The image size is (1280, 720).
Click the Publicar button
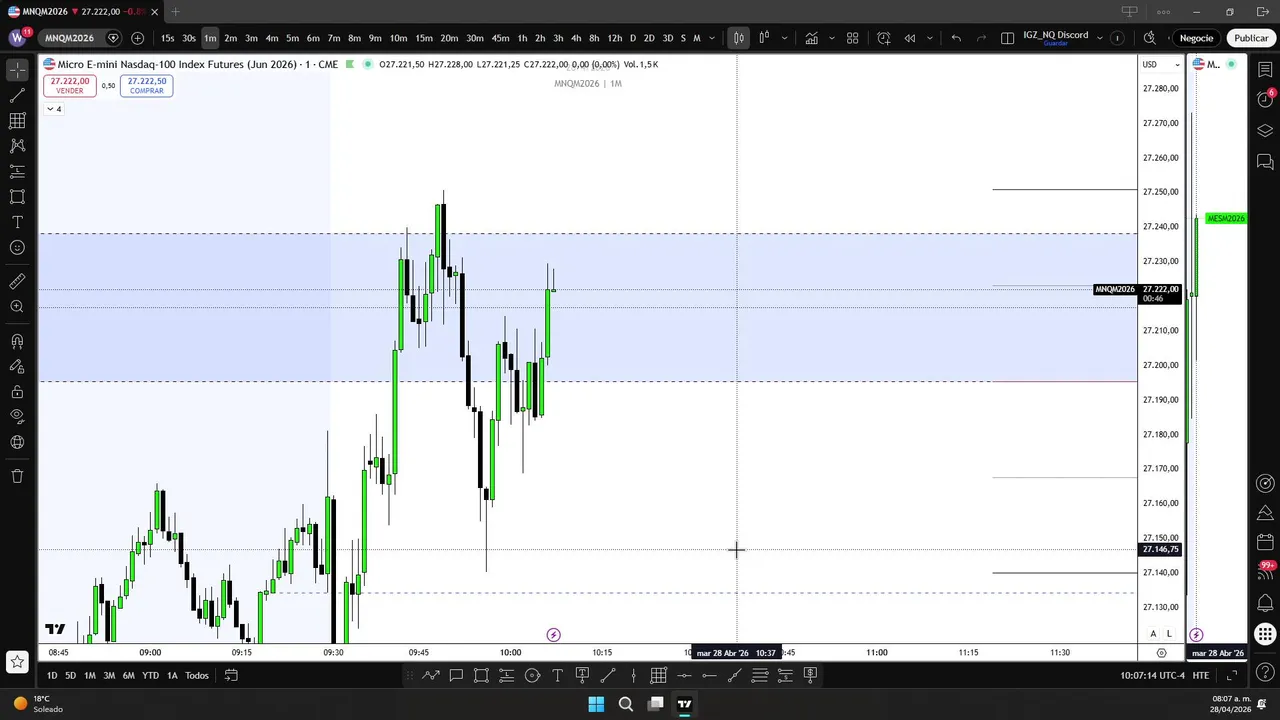coord(1250,38)
